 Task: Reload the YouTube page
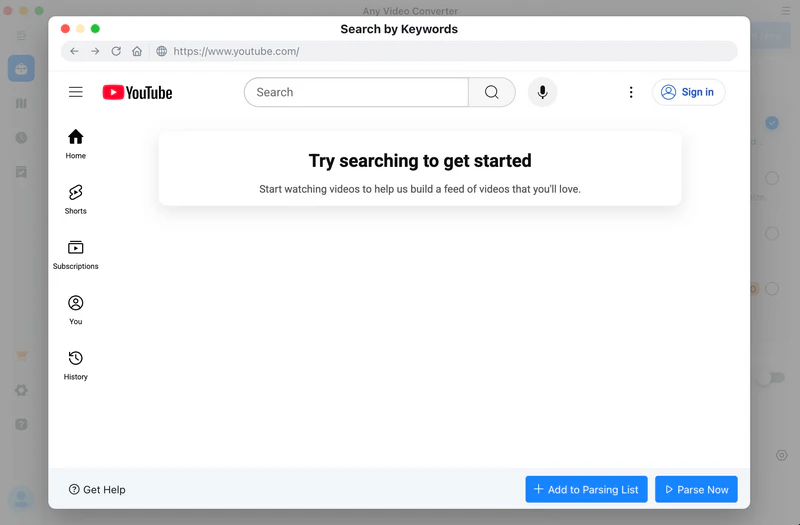[x=116, y=51]
